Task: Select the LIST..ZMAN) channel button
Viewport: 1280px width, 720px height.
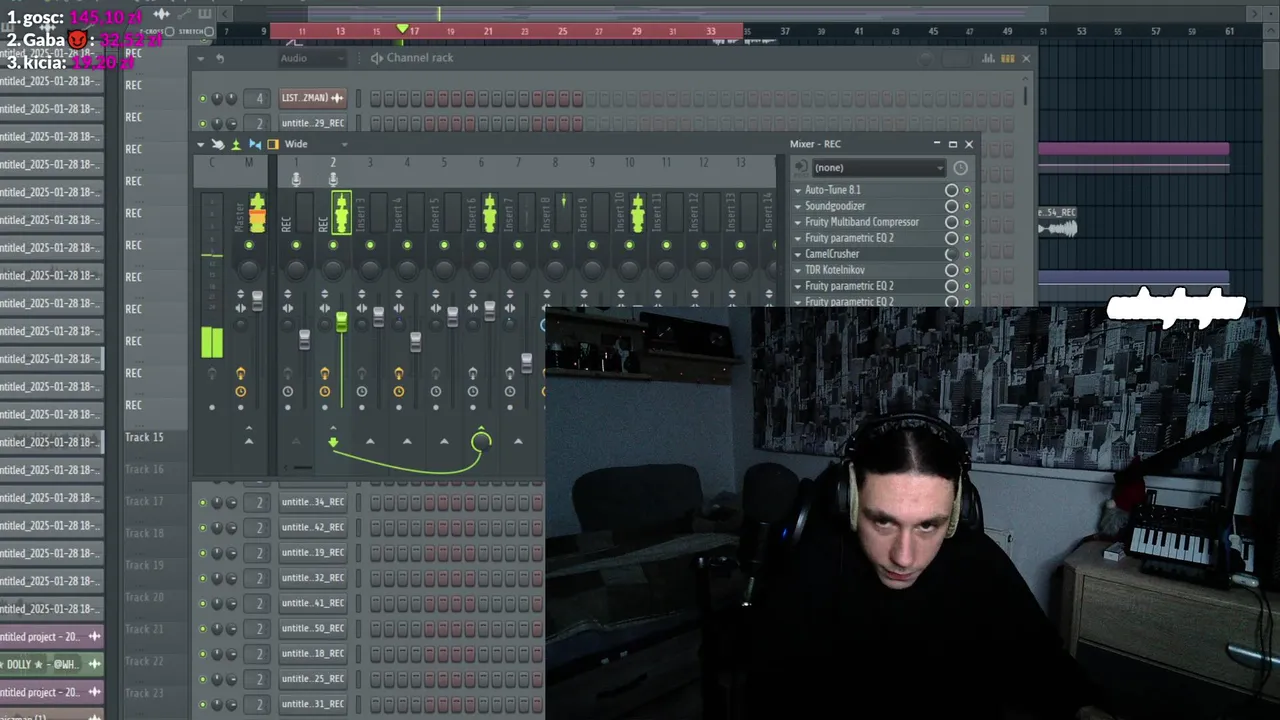Action: pyautogui.click(x=312, y=98)
